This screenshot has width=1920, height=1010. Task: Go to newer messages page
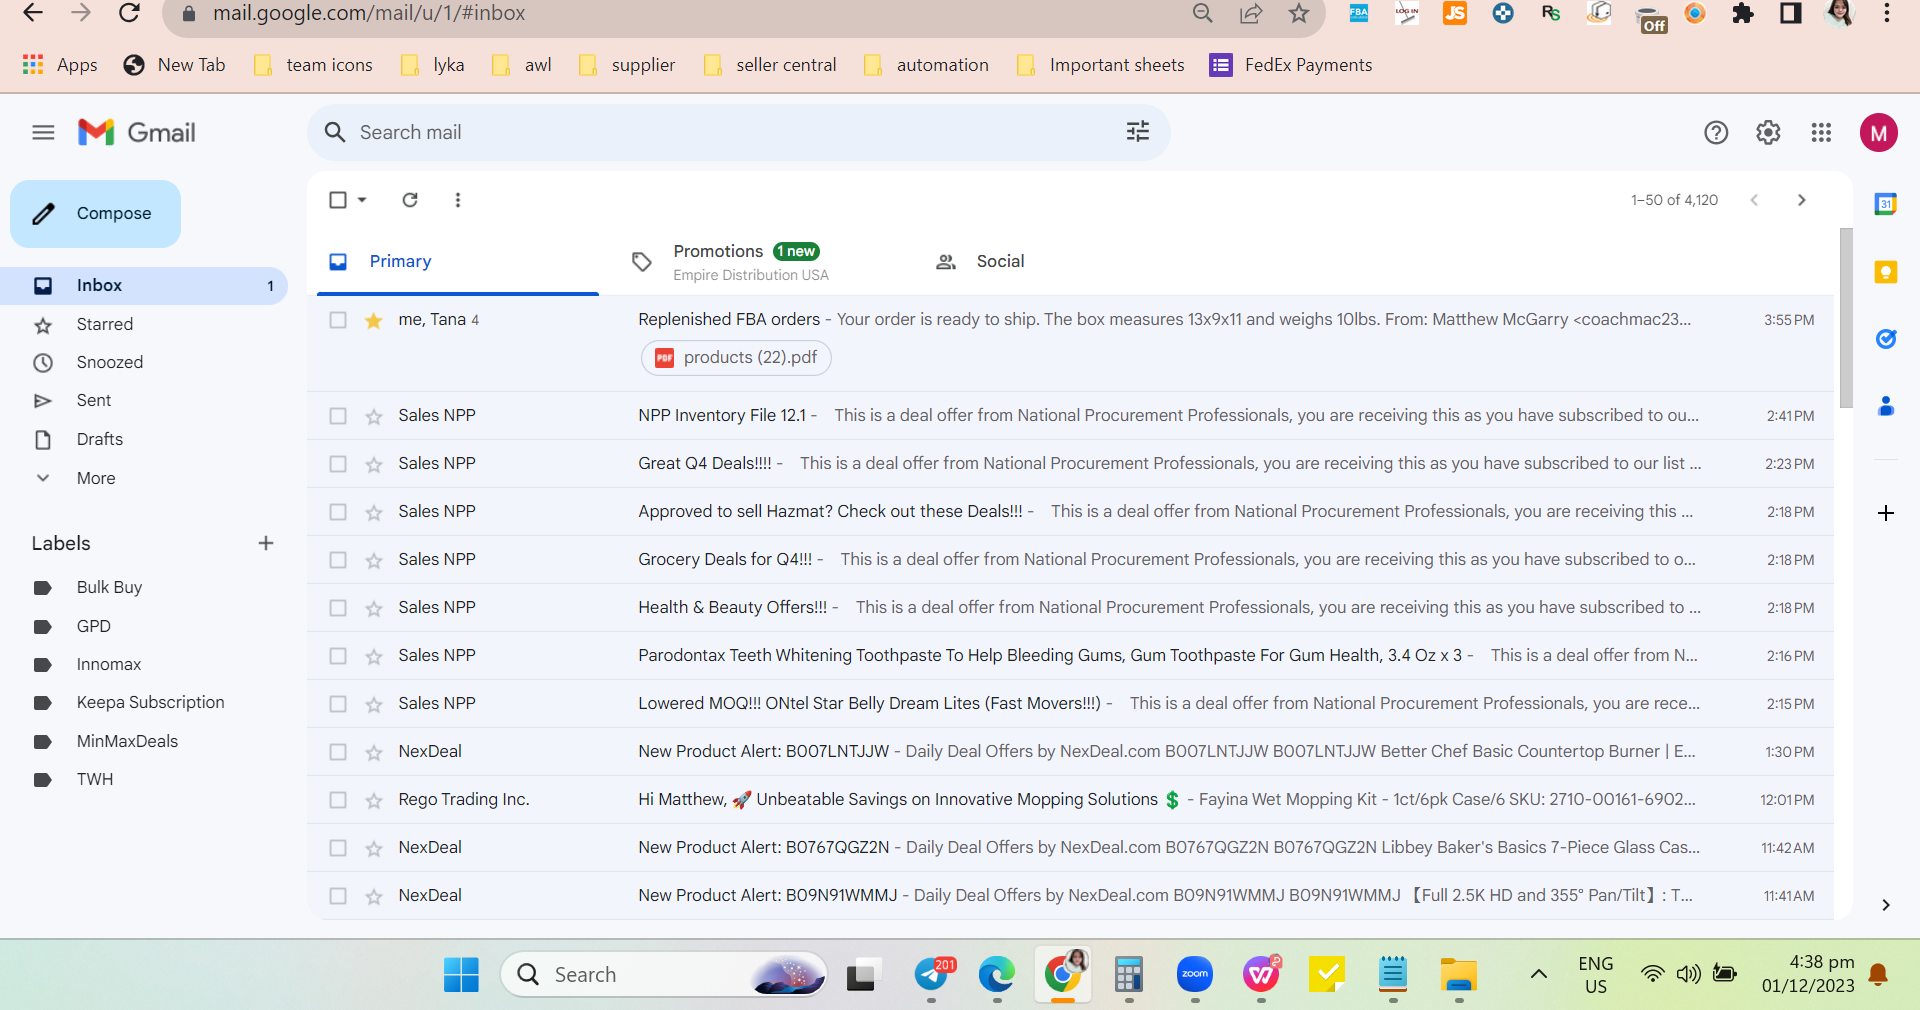coord(1754,200)
